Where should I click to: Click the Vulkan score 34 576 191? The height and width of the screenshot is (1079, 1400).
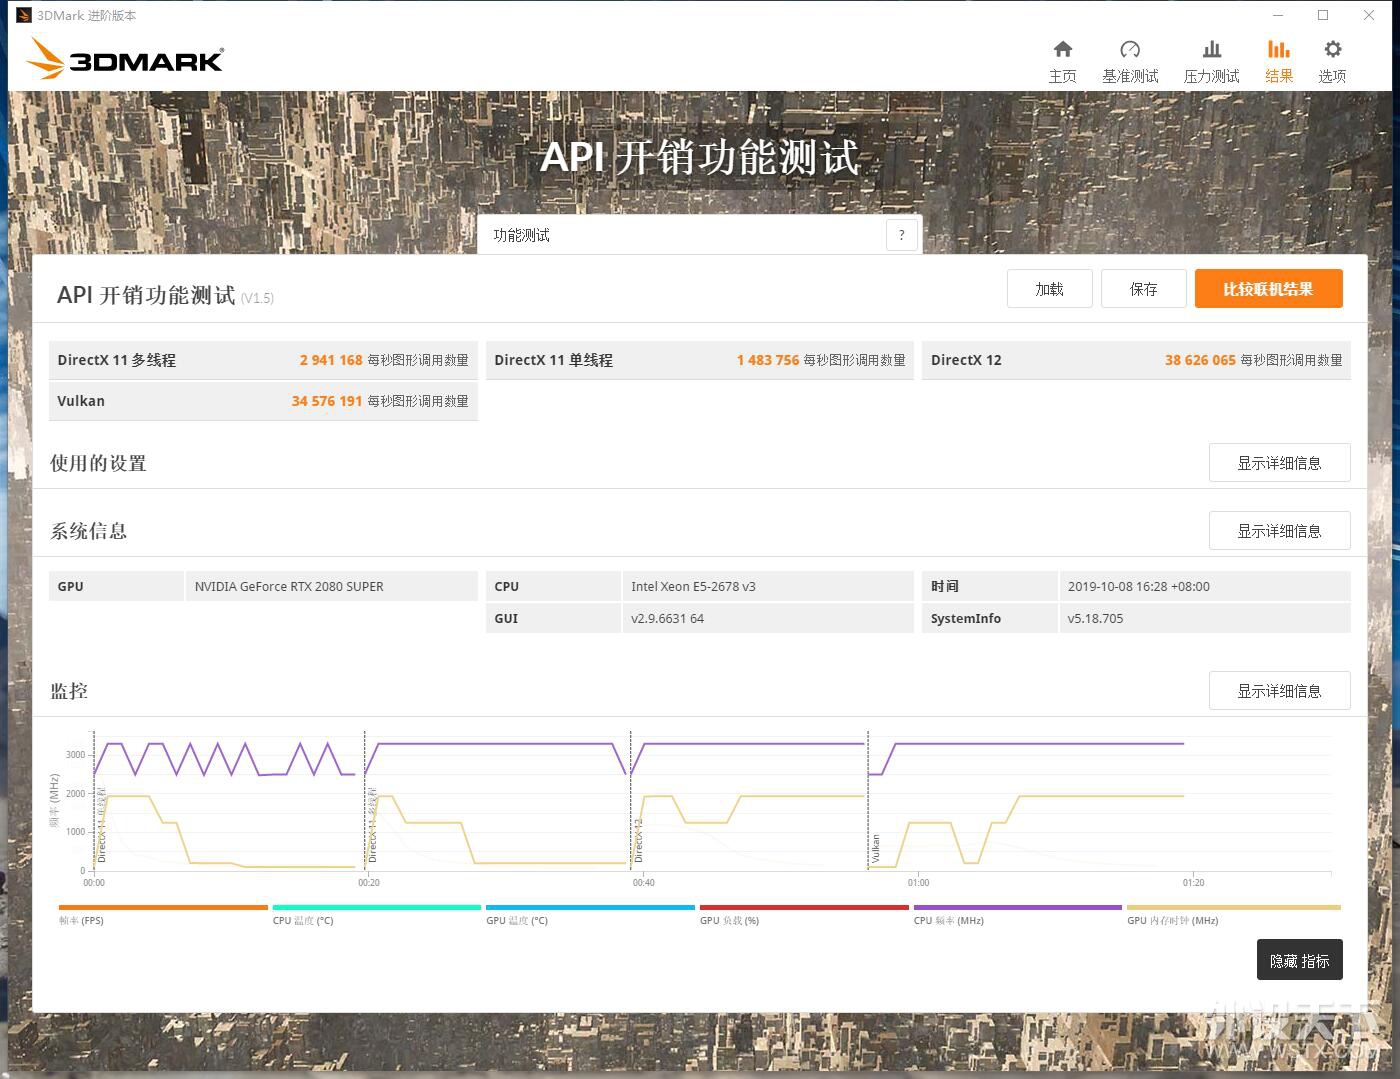[x=327, y=401]
